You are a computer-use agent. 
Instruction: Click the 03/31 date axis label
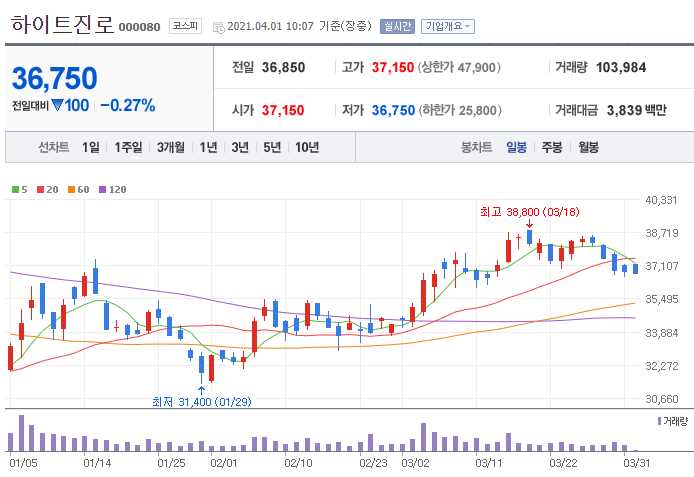636,463
